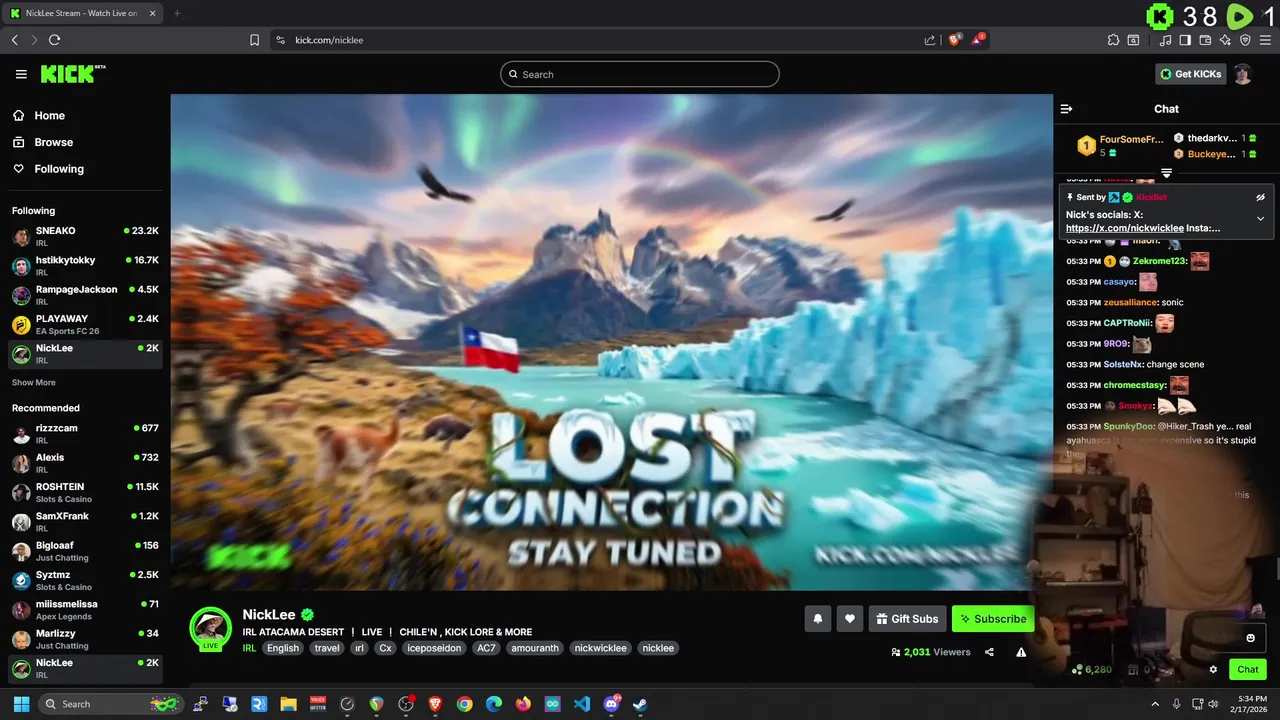Send message with Chat button
The image size is (1280, 720).
(1248, 670)
